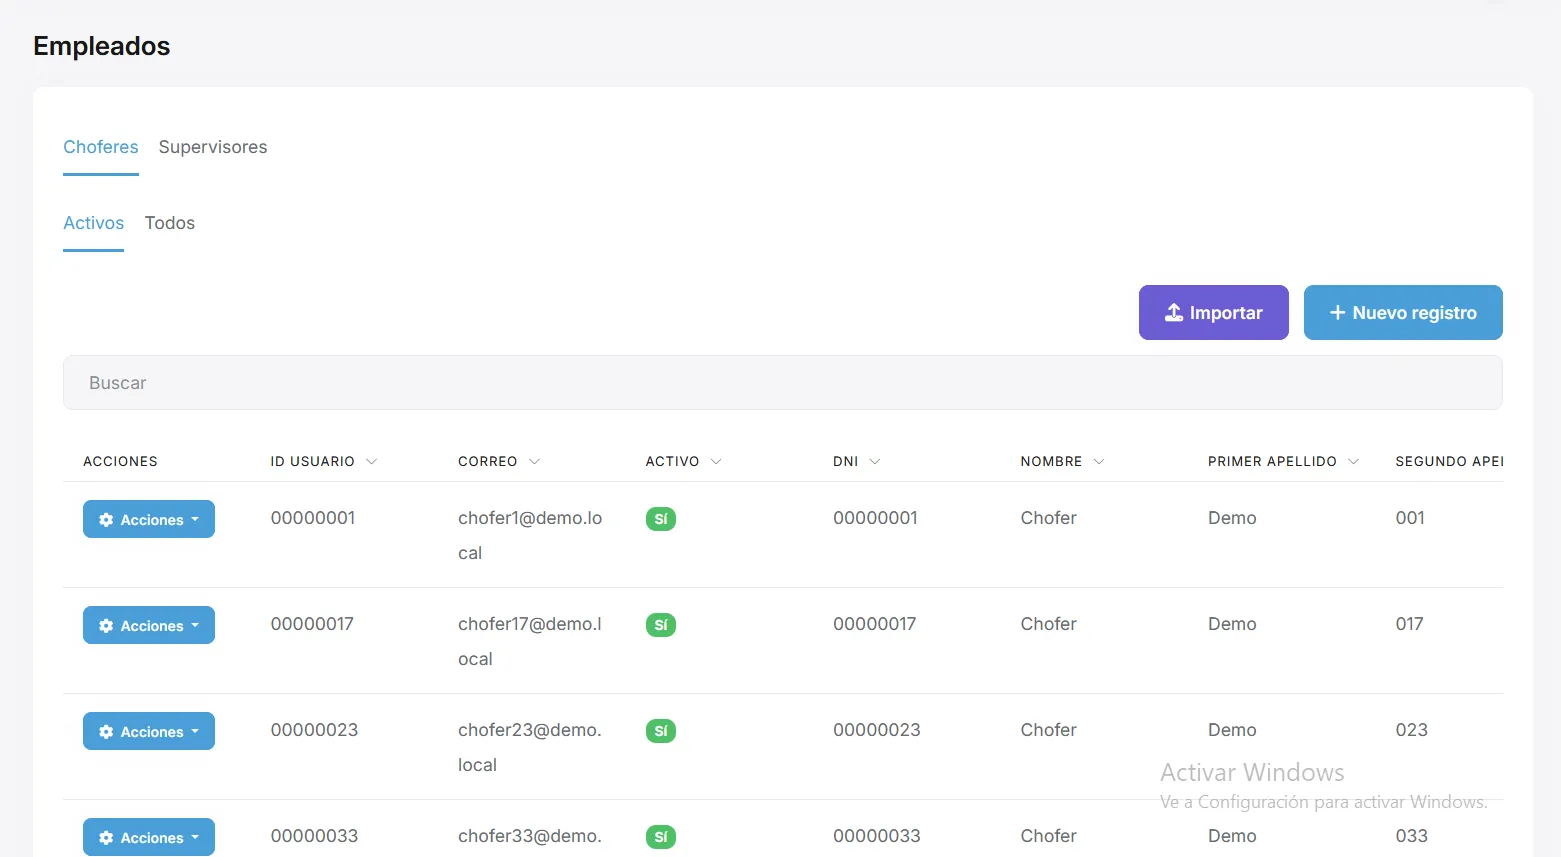Click gear icon for user 00000001
The image size is (1561, 857).
[x=106, y=520]
